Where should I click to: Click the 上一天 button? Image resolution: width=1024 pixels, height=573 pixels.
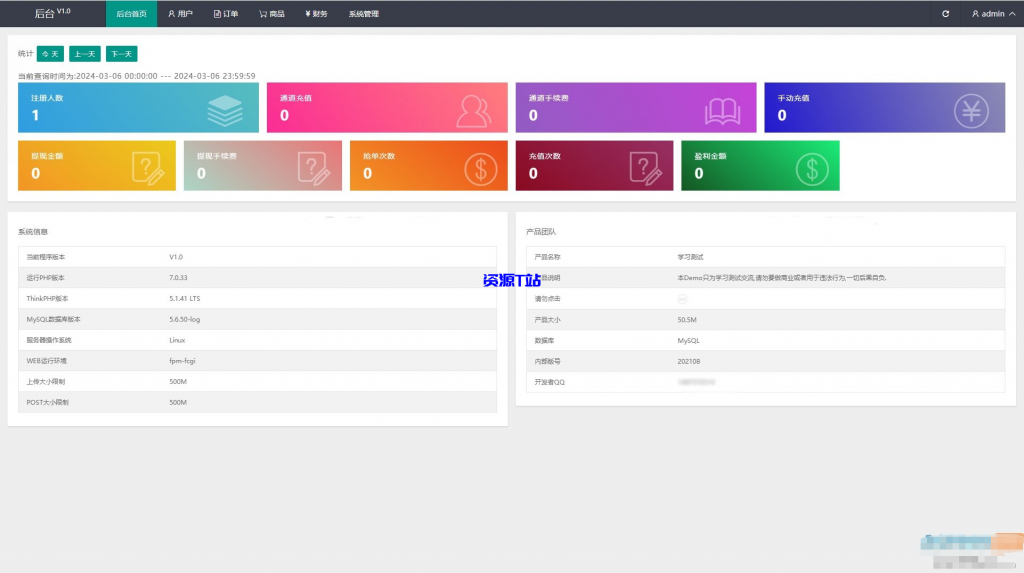[x=85, y=54]
